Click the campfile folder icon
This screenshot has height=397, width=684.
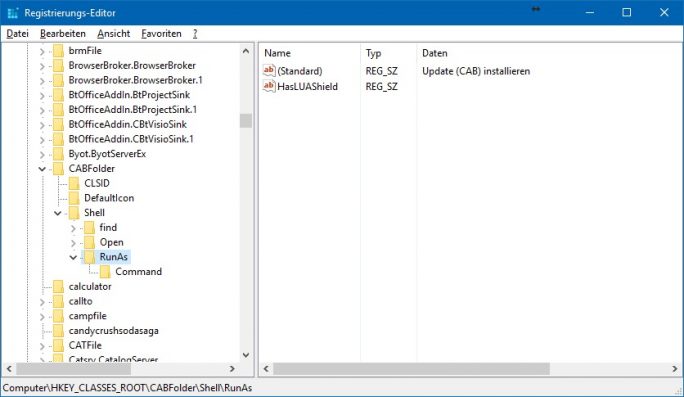click(58, 316)
